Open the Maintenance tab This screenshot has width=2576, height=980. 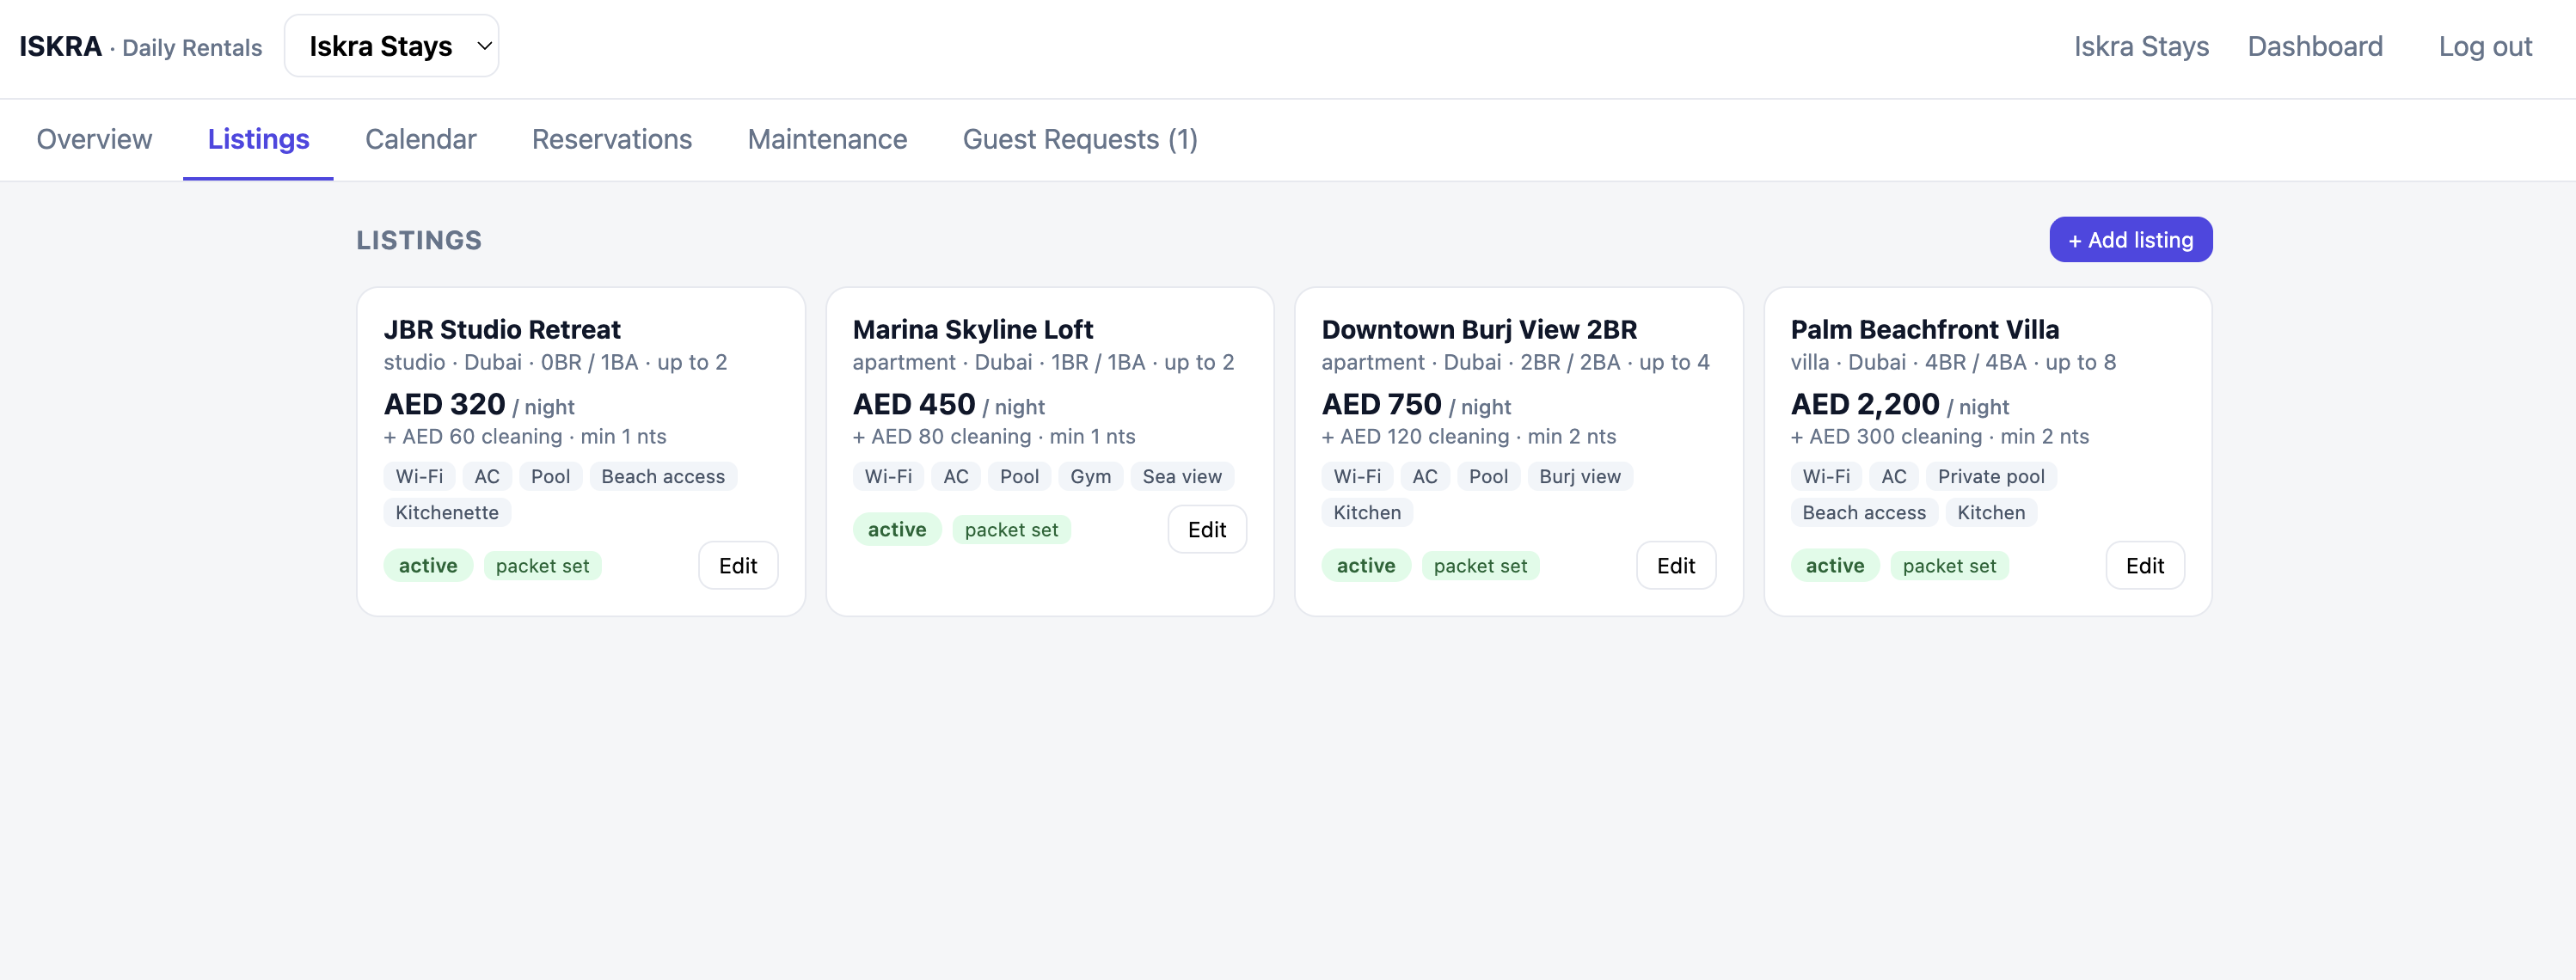(x=827, y=139)
